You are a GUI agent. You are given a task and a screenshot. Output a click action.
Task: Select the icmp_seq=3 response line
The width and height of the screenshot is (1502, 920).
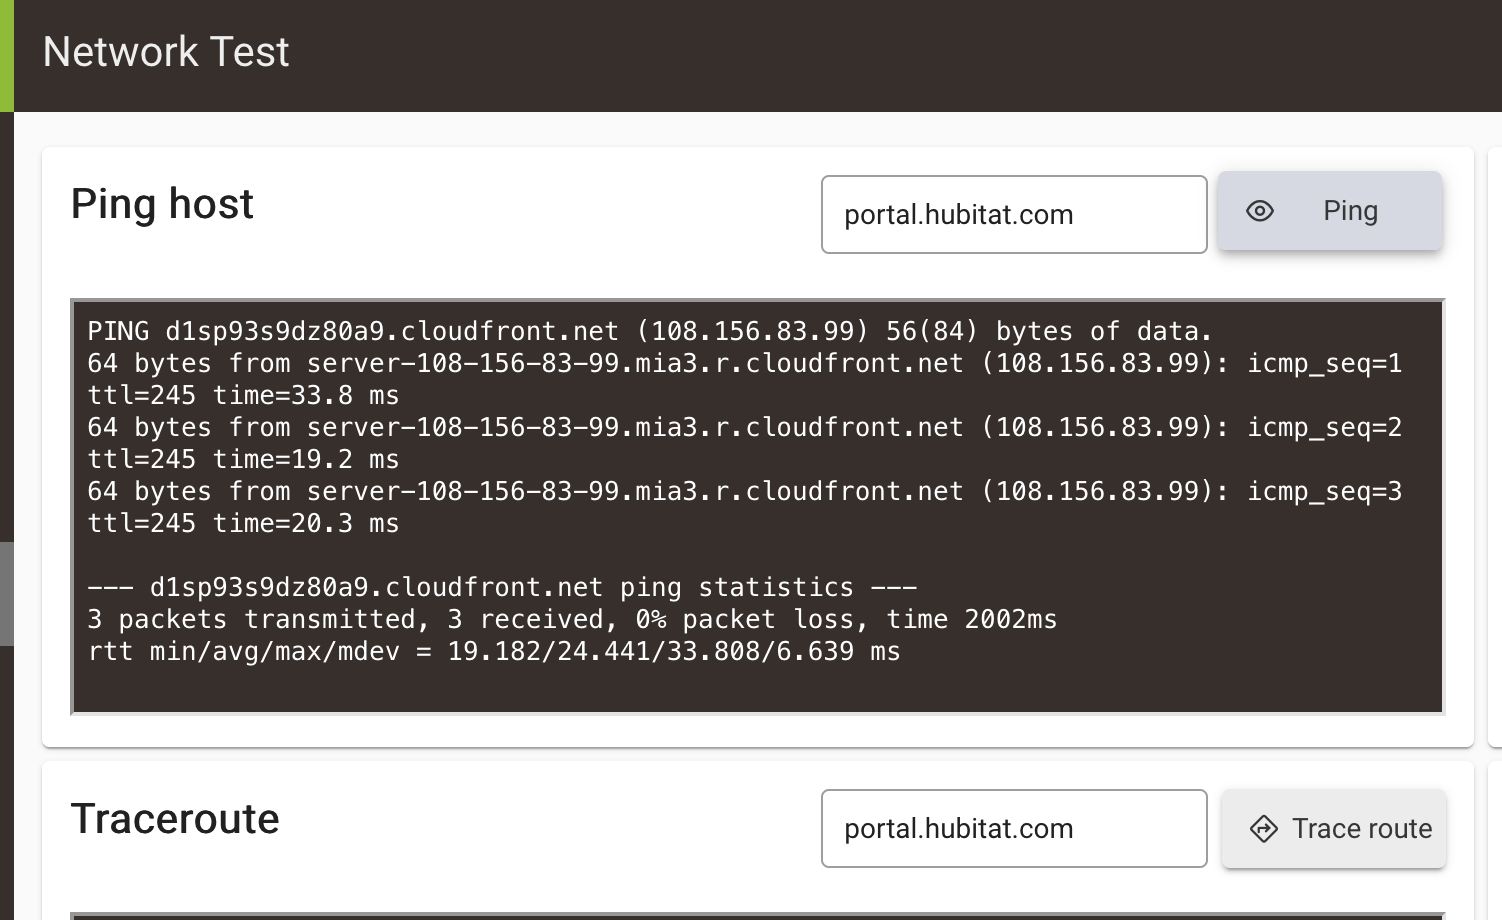point(744,507)
